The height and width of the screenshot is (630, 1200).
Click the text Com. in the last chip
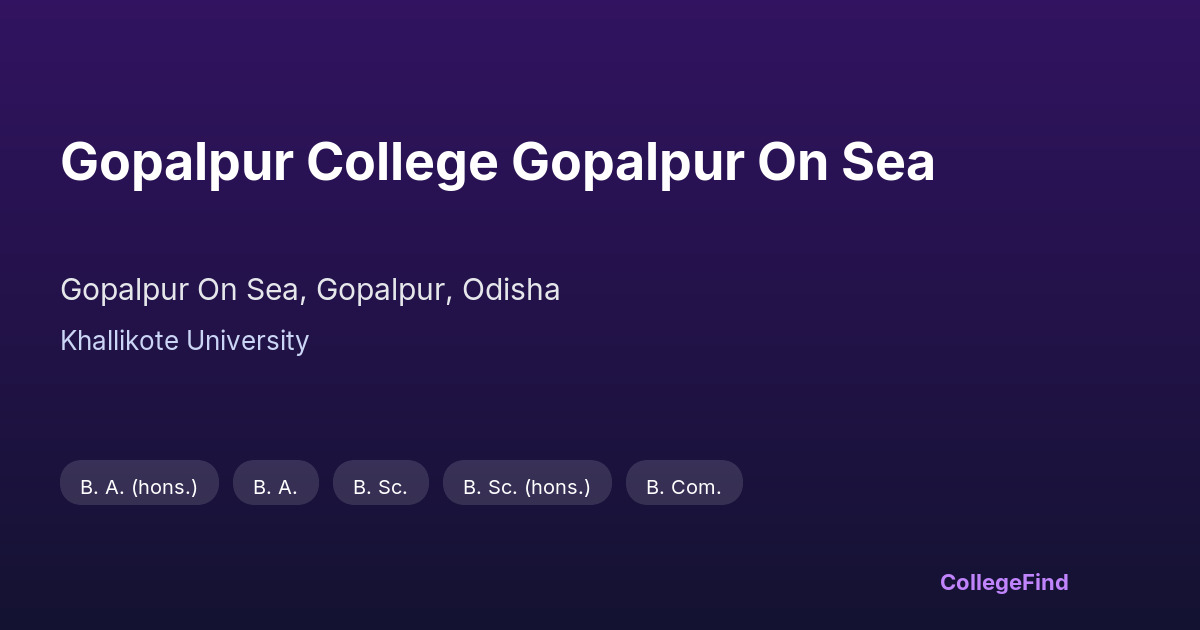click(x=697, y=487)
